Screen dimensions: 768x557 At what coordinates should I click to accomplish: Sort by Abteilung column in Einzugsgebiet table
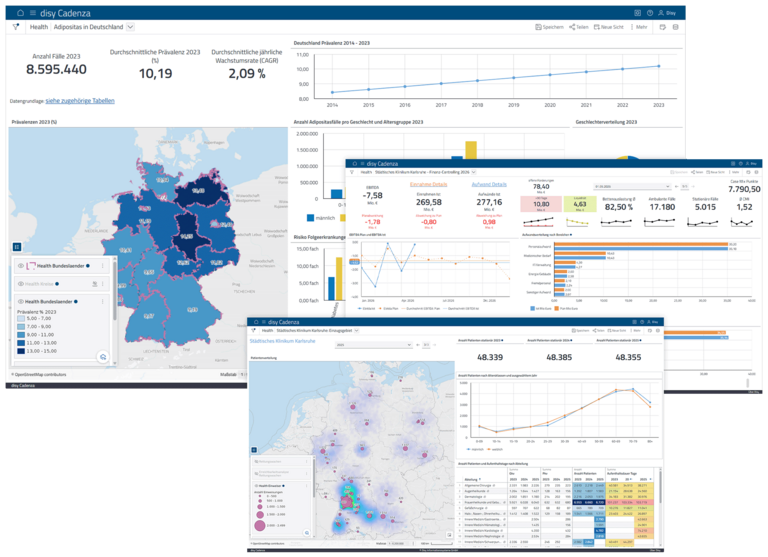pyautogui.click(x=472, y=479)
